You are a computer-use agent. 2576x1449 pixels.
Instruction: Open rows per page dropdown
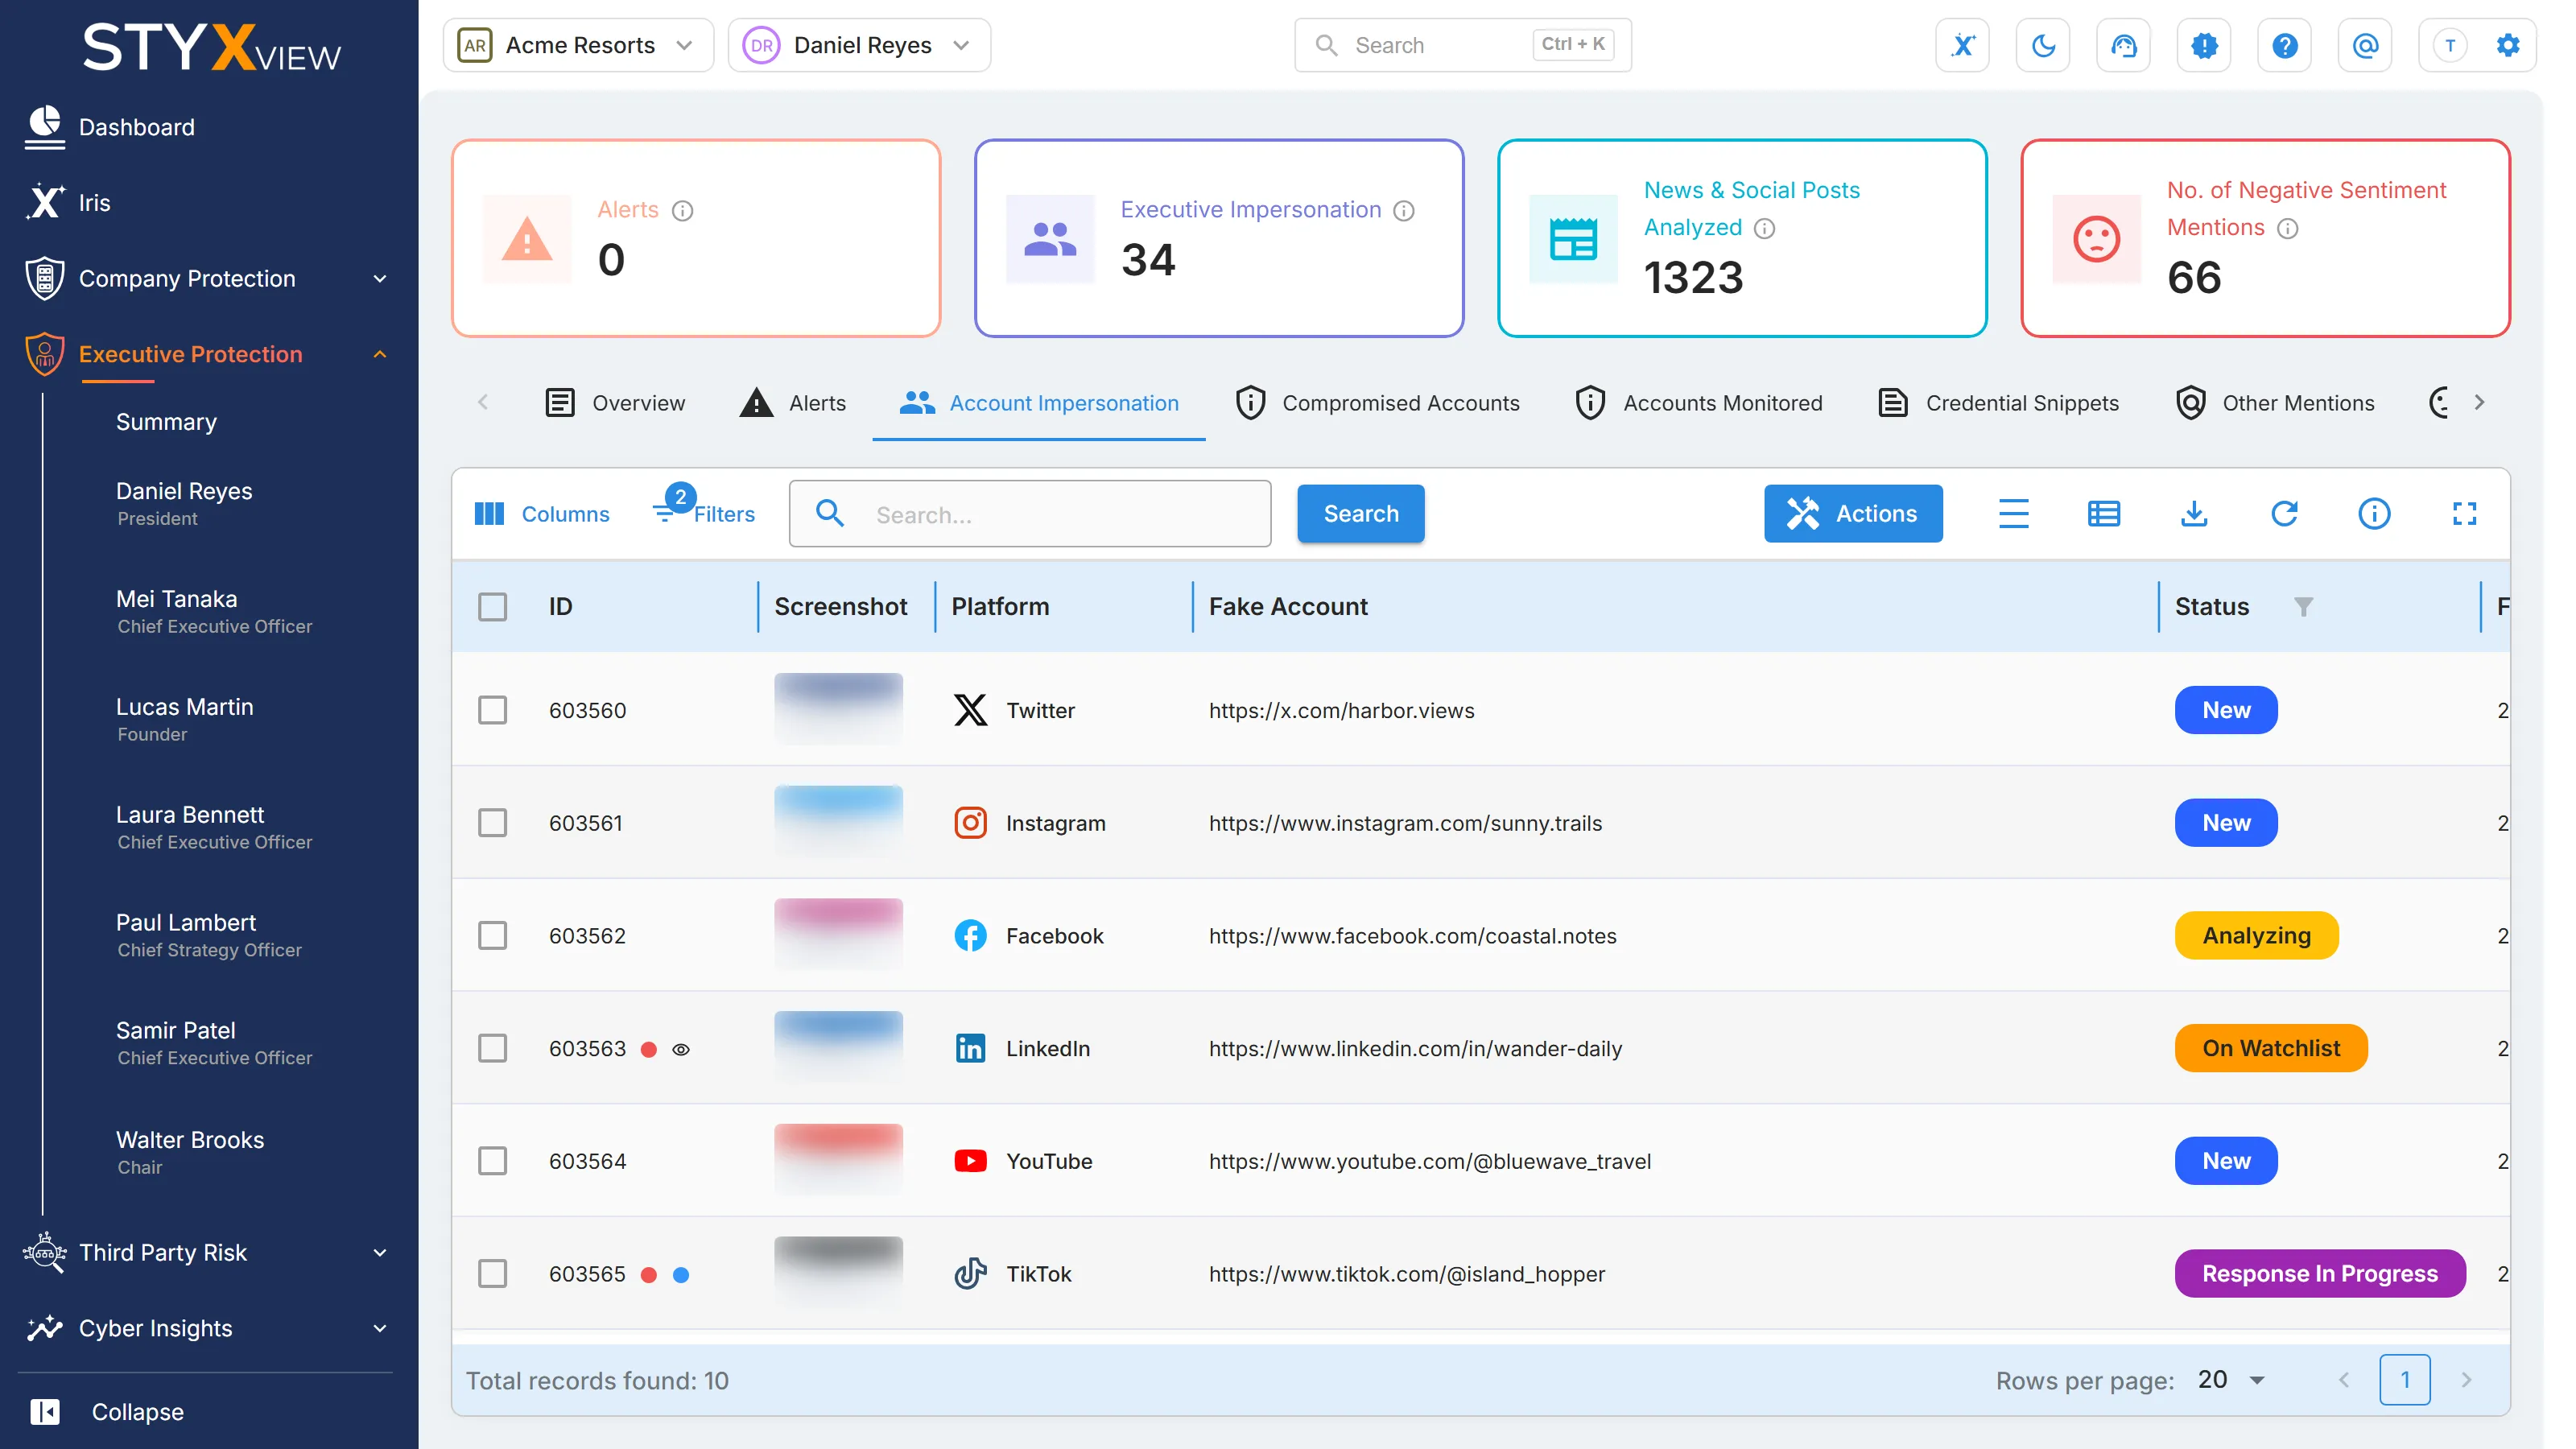(x=2232, y=1380)
